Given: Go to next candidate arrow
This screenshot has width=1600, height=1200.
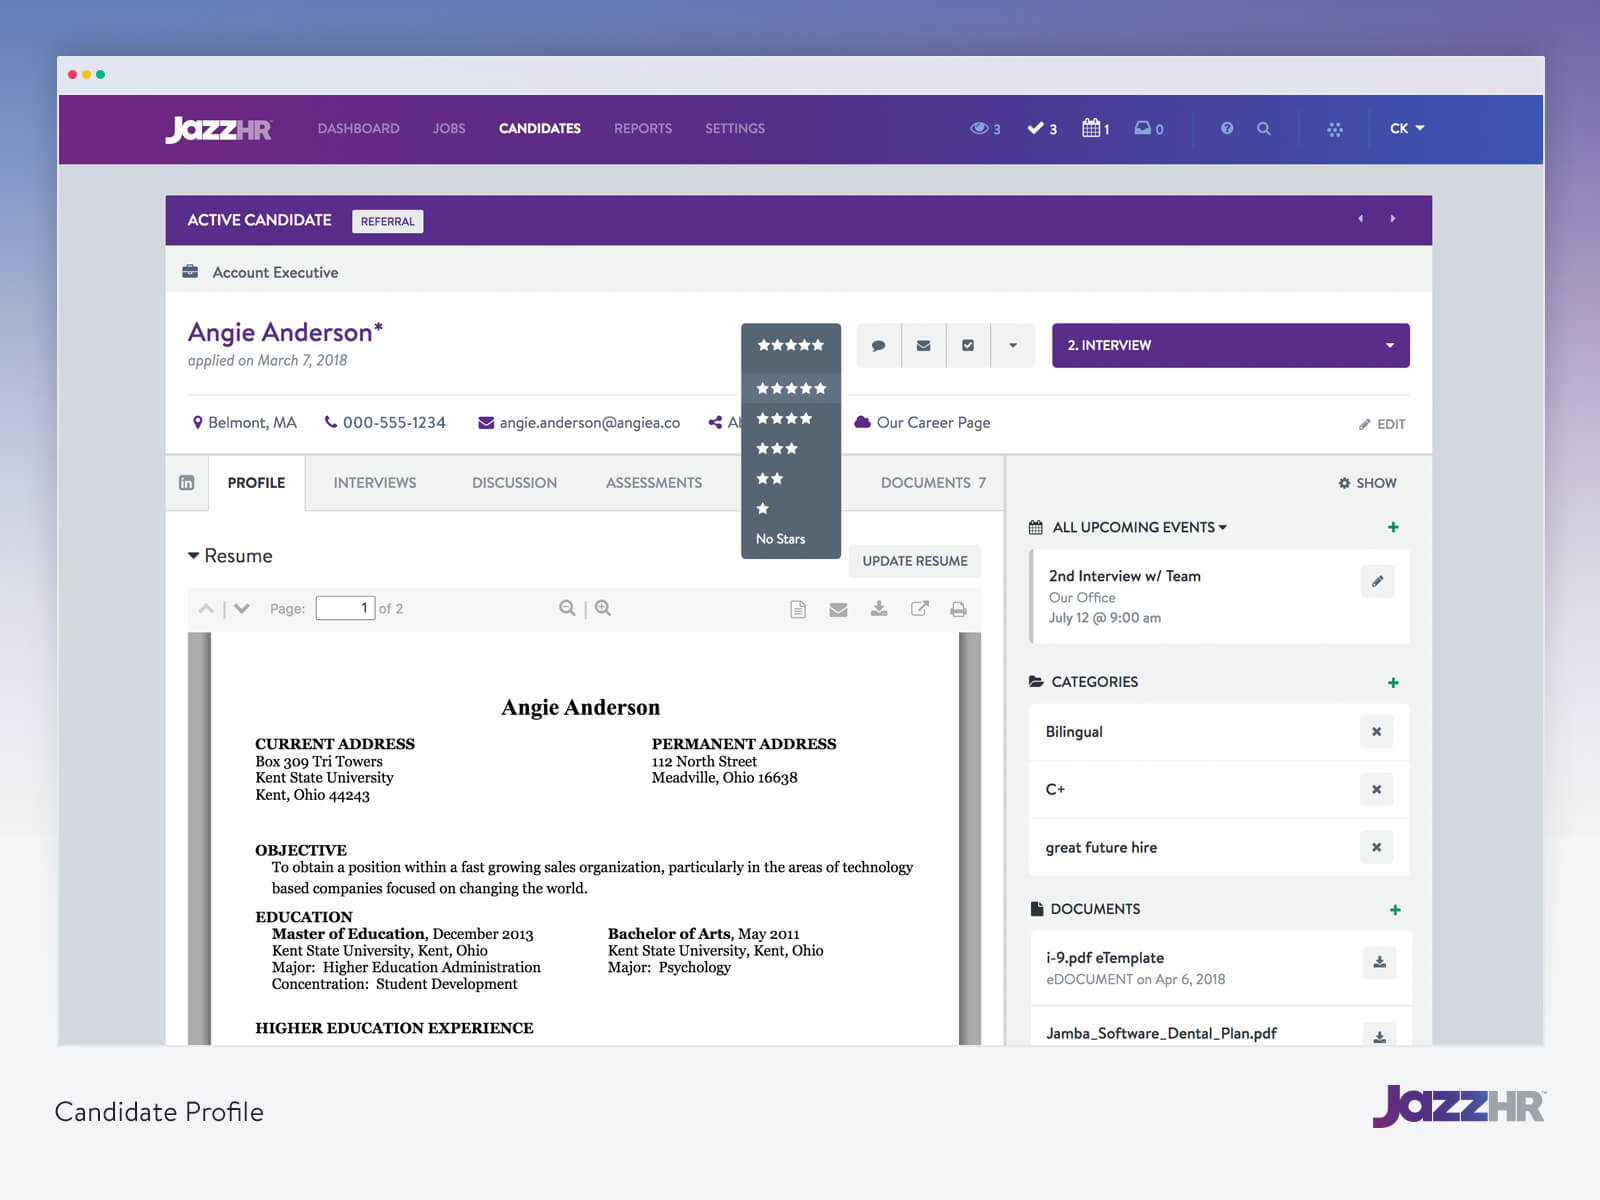Looking at the screenshot, I should (1393, 219).
